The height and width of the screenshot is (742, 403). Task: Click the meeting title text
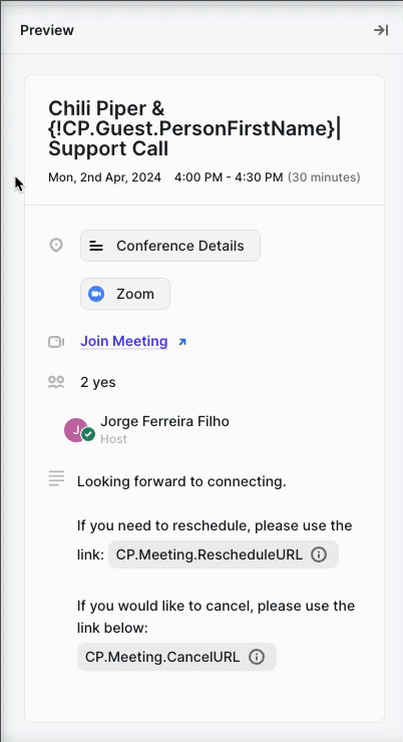pos(194,129)
